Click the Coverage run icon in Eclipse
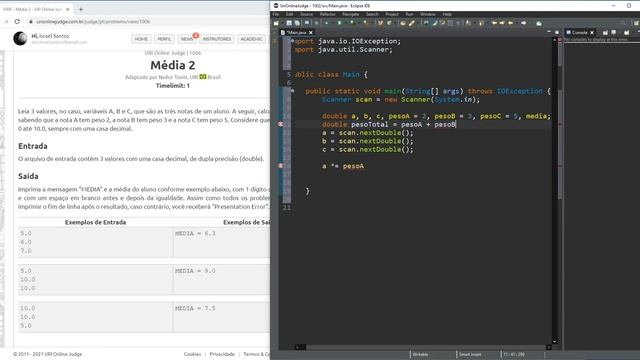This screenshot has width=640, height=360. 352,23
